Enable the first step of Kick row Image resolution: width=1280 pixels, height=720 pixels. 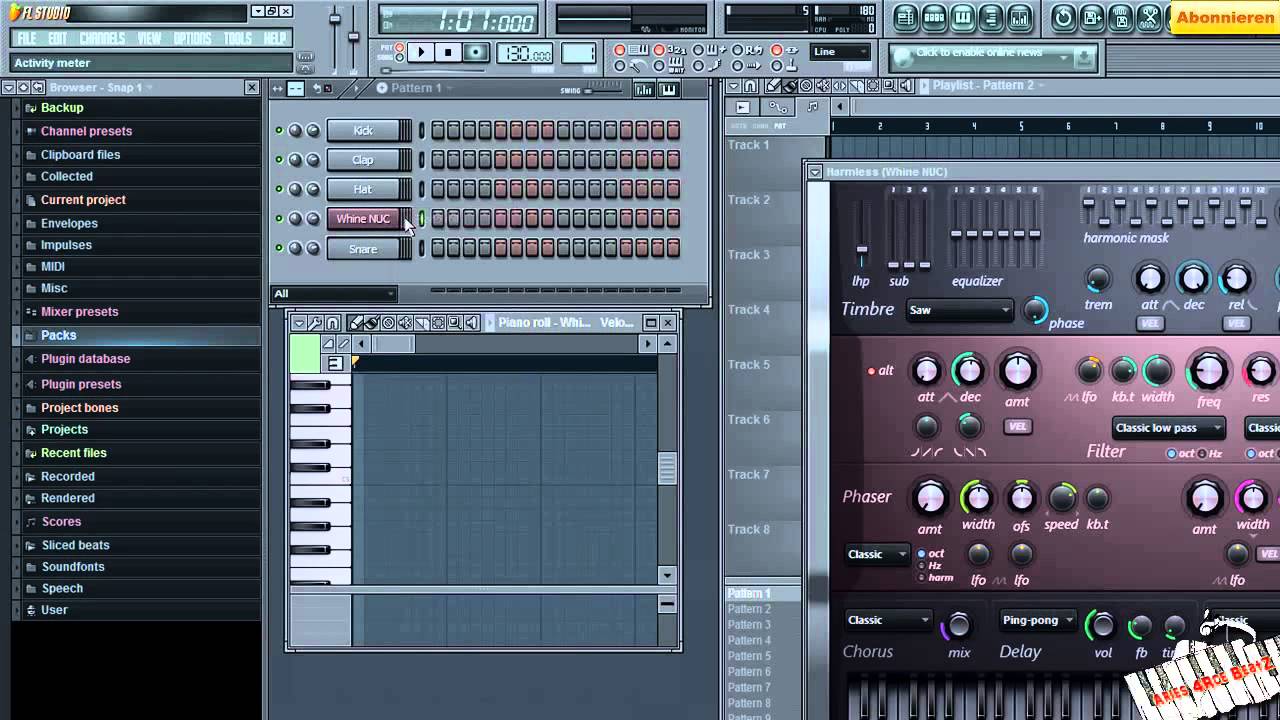(438, 130)
